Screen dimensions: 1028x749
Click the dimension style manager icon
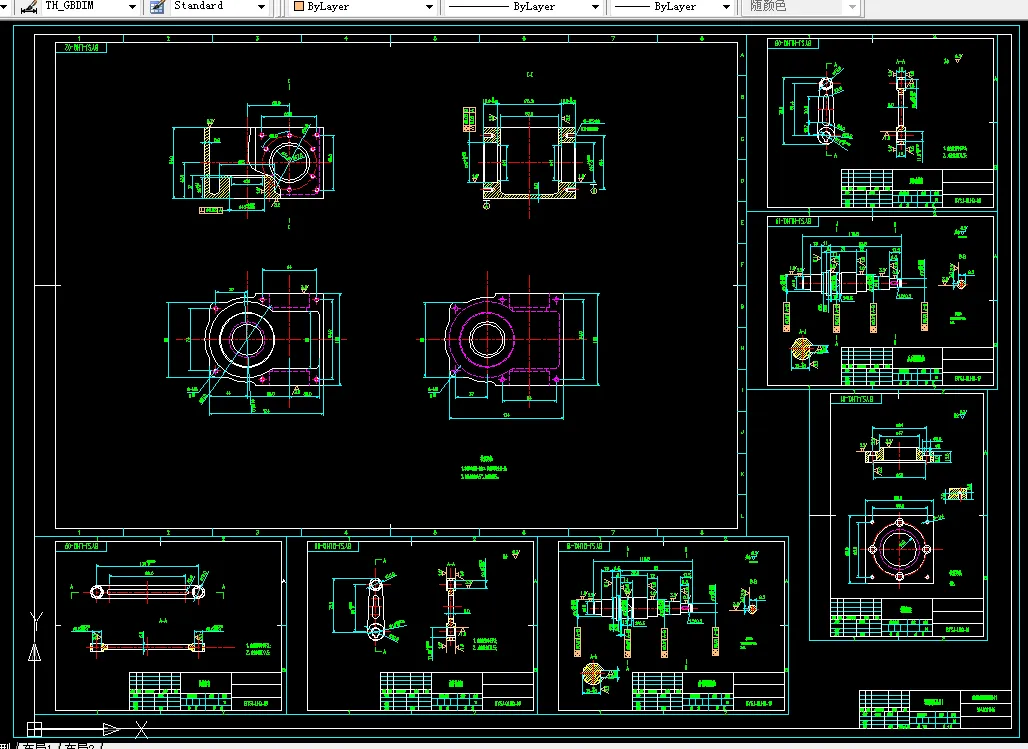29,7
